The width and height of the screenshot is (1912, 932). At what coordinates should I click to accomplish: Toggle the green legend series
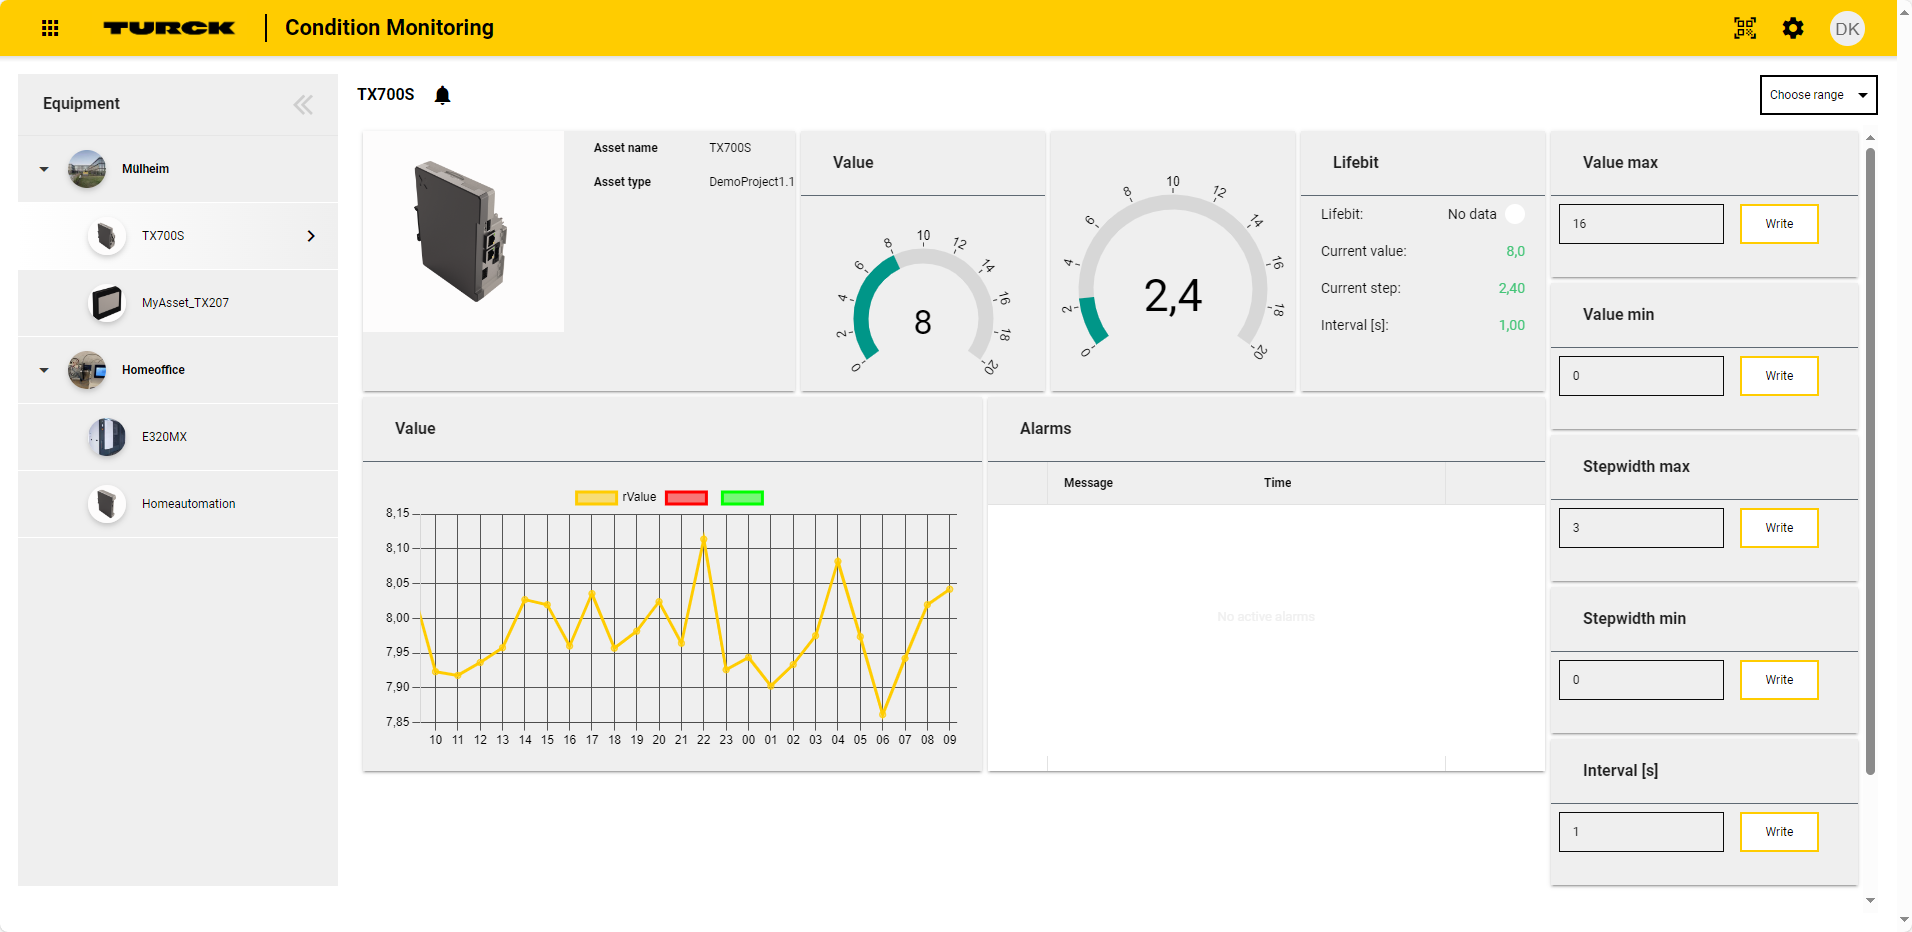click(742, 498)
